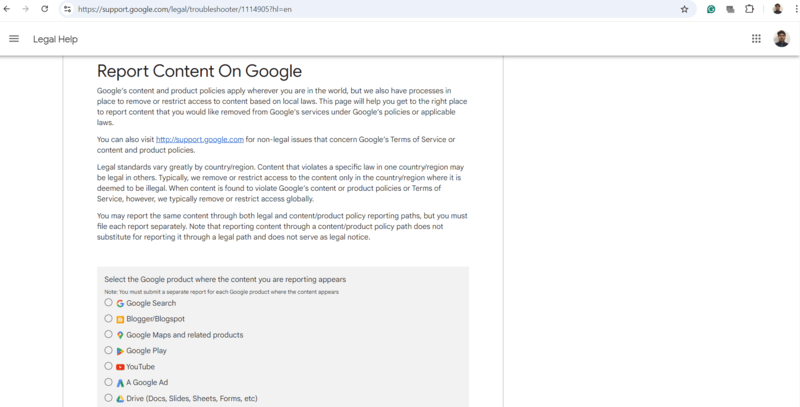Viewport: 800px width, 407px height.
Task: Open the hamburger main menu
Action: (14, 39)
